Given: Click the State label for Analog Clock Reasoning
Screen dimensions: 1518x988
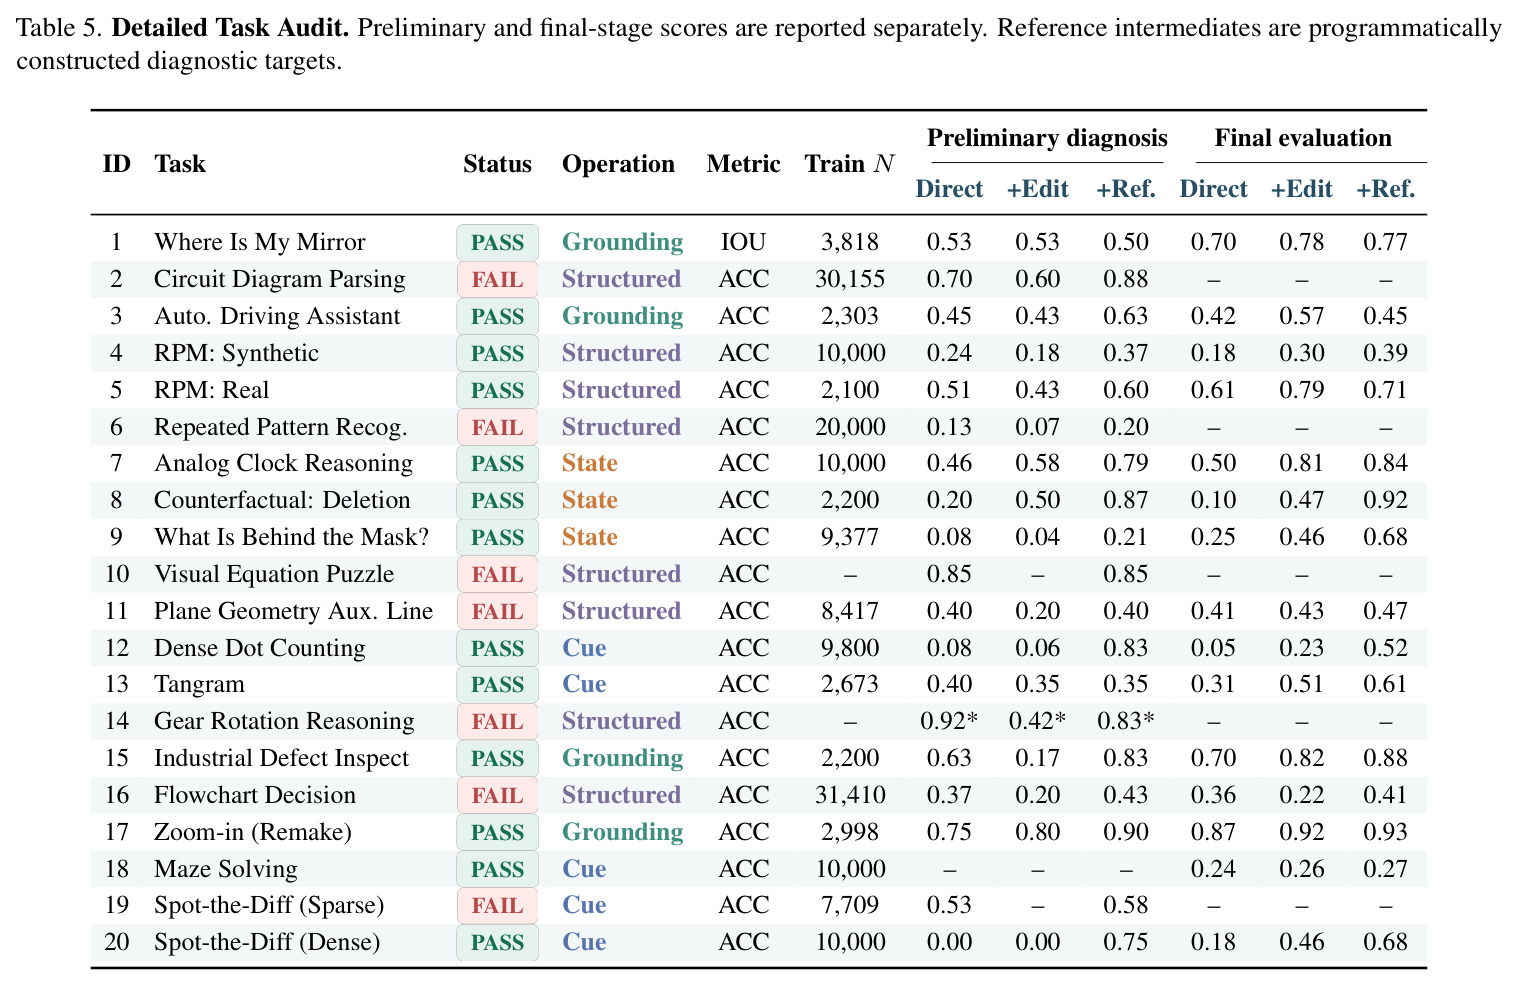Looking at the screenshot, I should pyautogui.click(x=589, y=463).
